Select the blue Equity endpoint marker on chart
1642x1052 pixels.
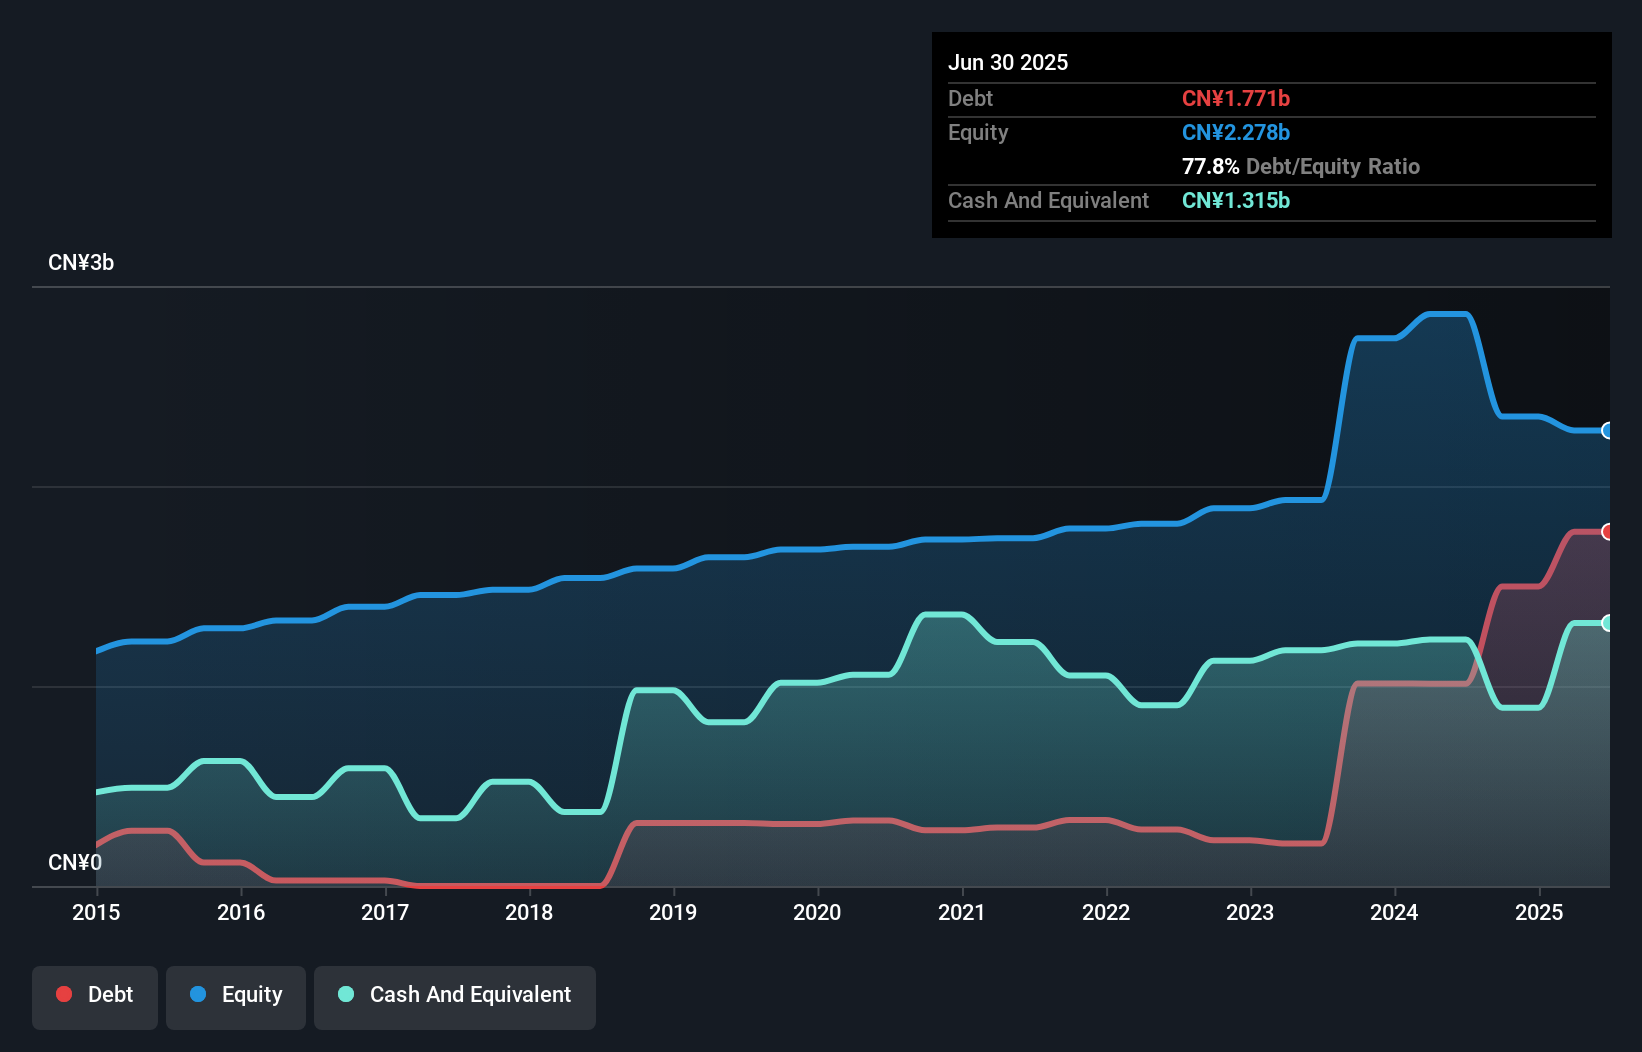[x=1608, y=431]
